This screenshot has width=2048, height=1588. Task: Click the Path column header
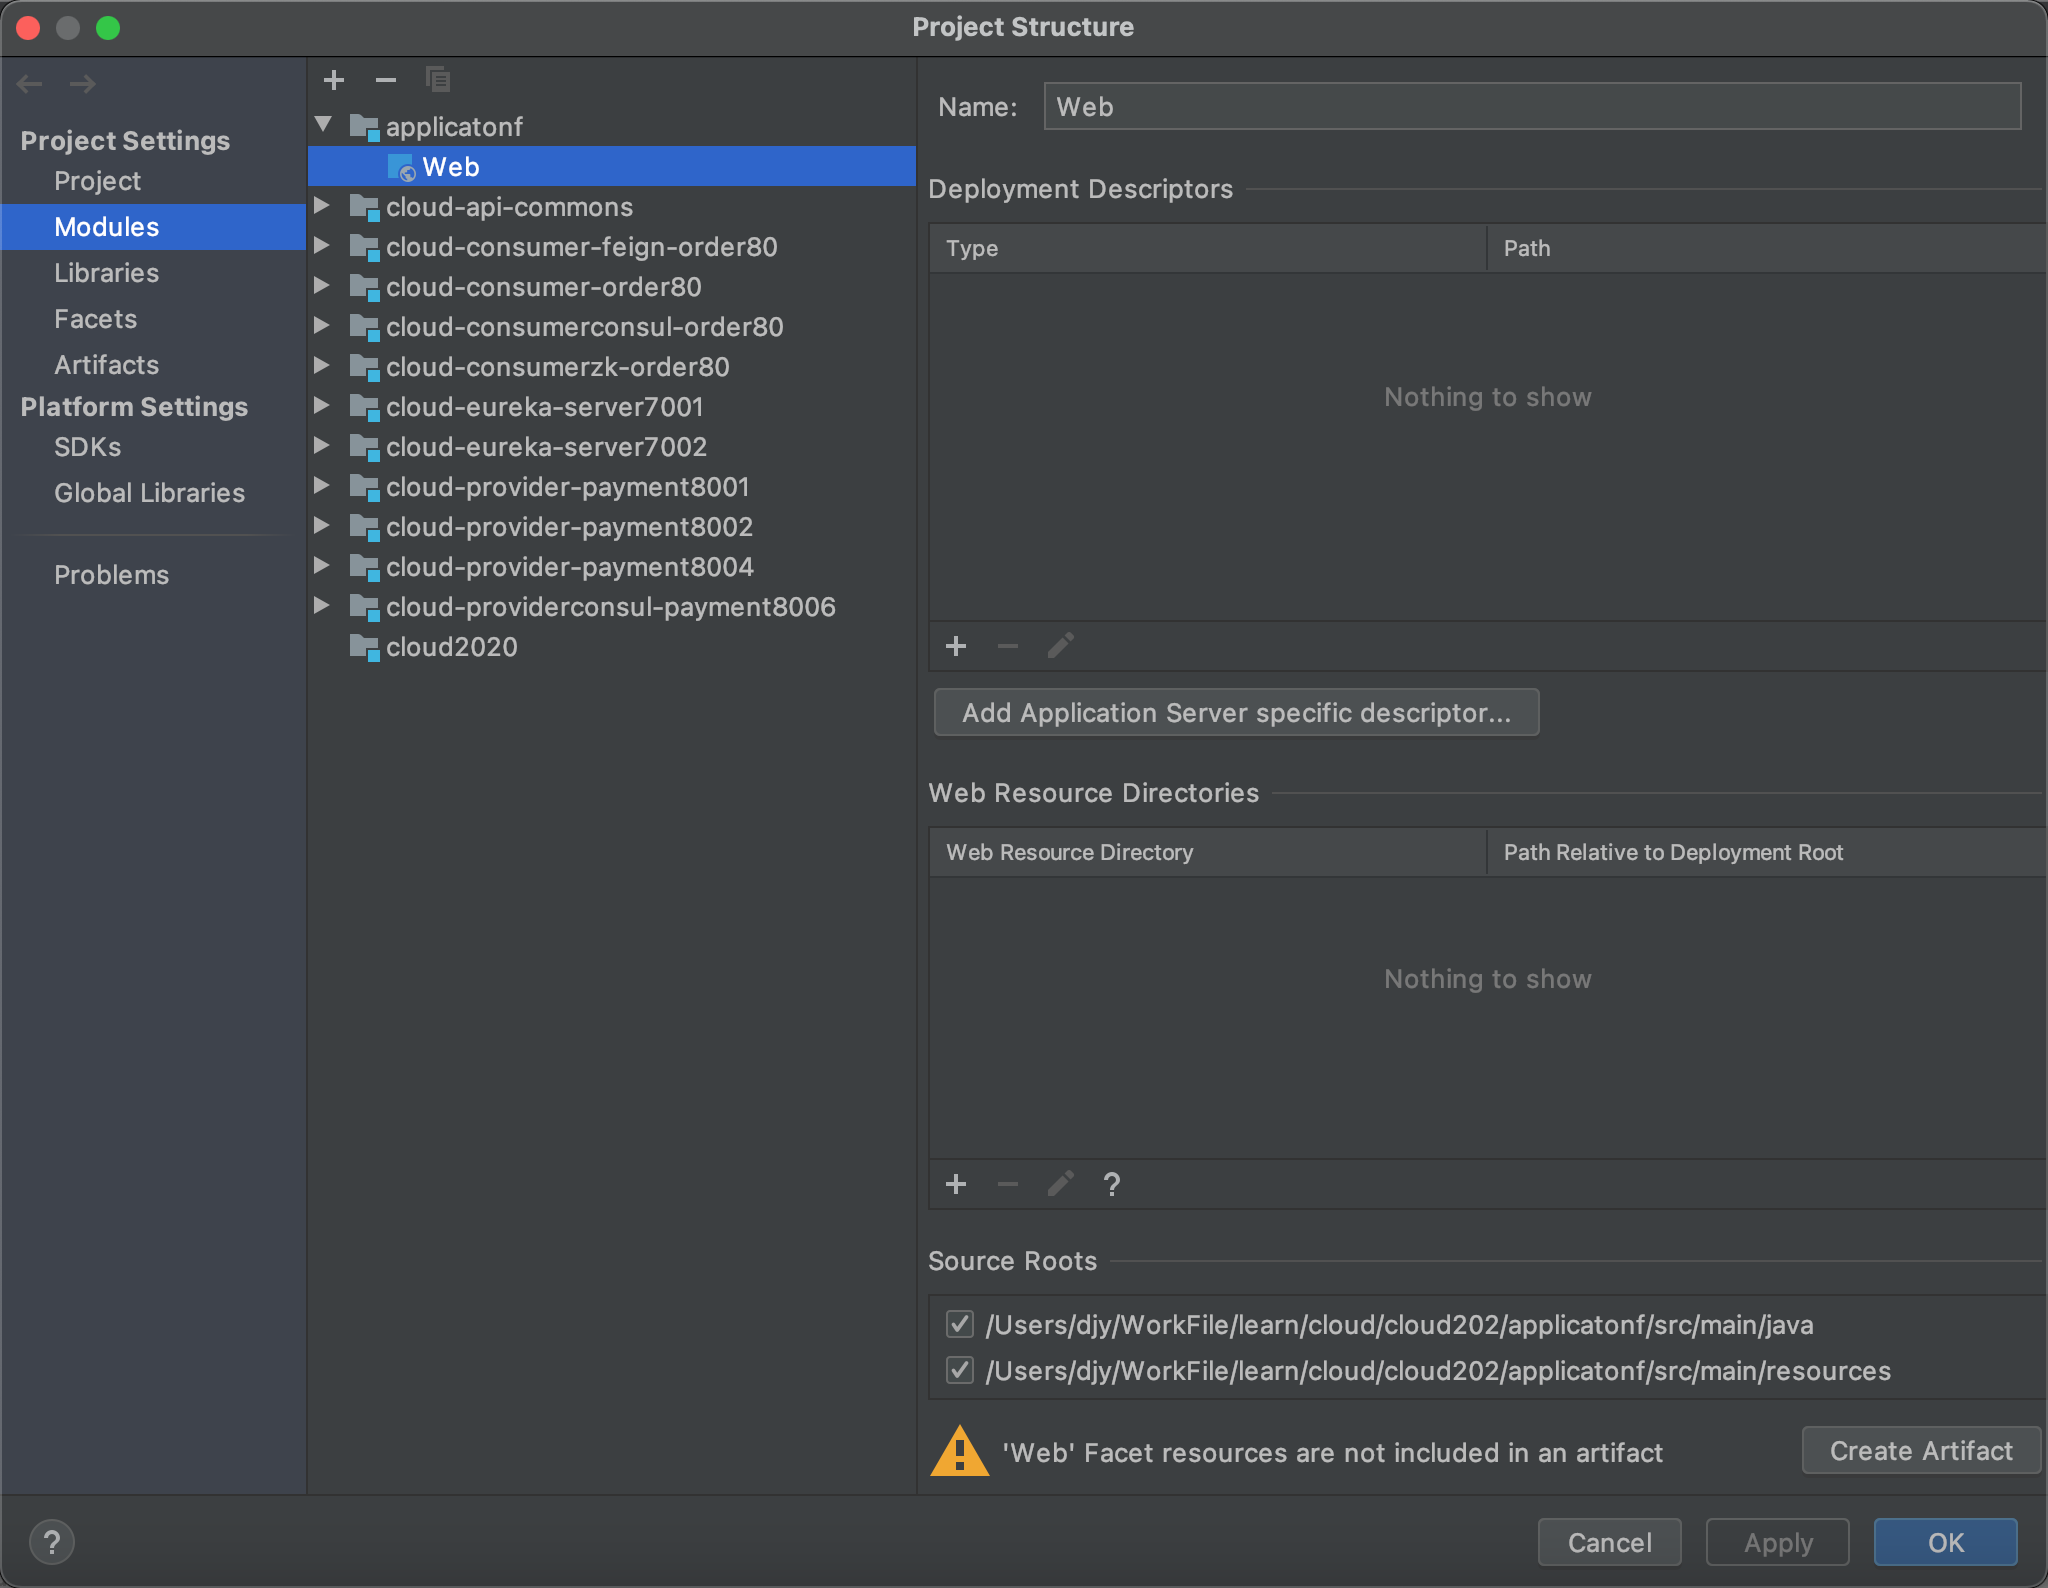tap(1766, 248)
